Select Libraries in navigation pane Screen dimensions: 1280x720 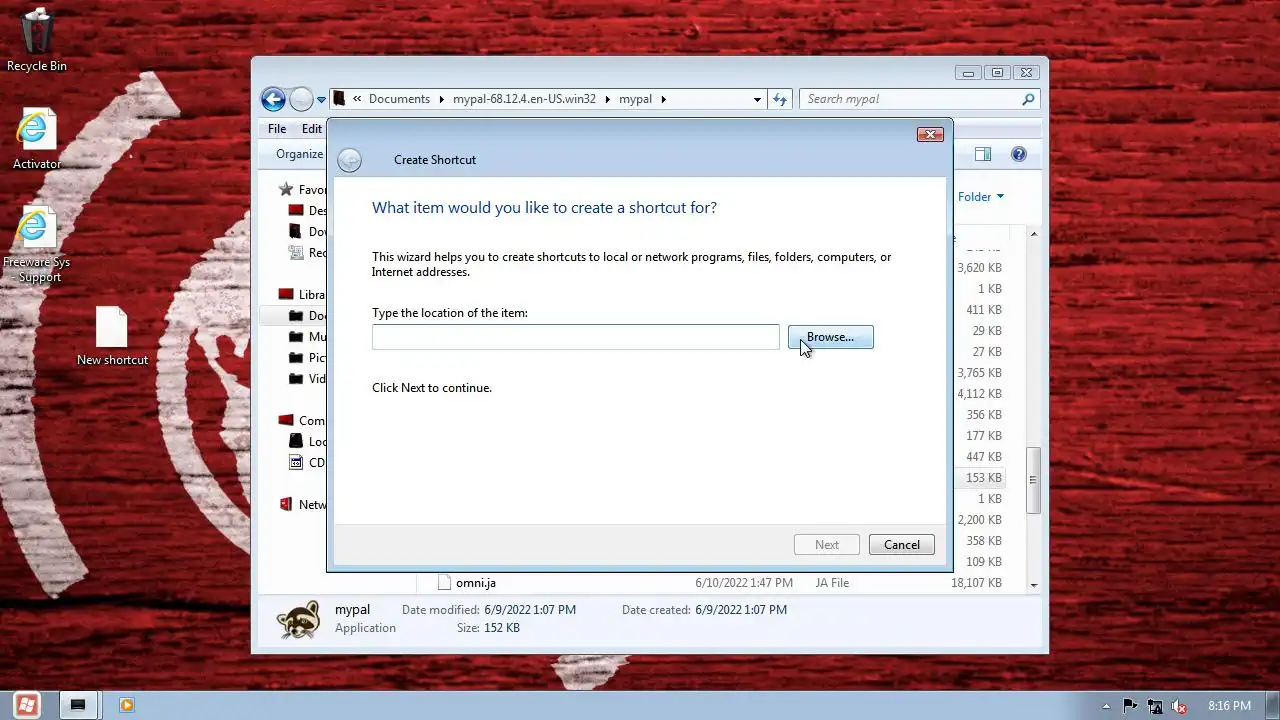[x=303, y=294]
